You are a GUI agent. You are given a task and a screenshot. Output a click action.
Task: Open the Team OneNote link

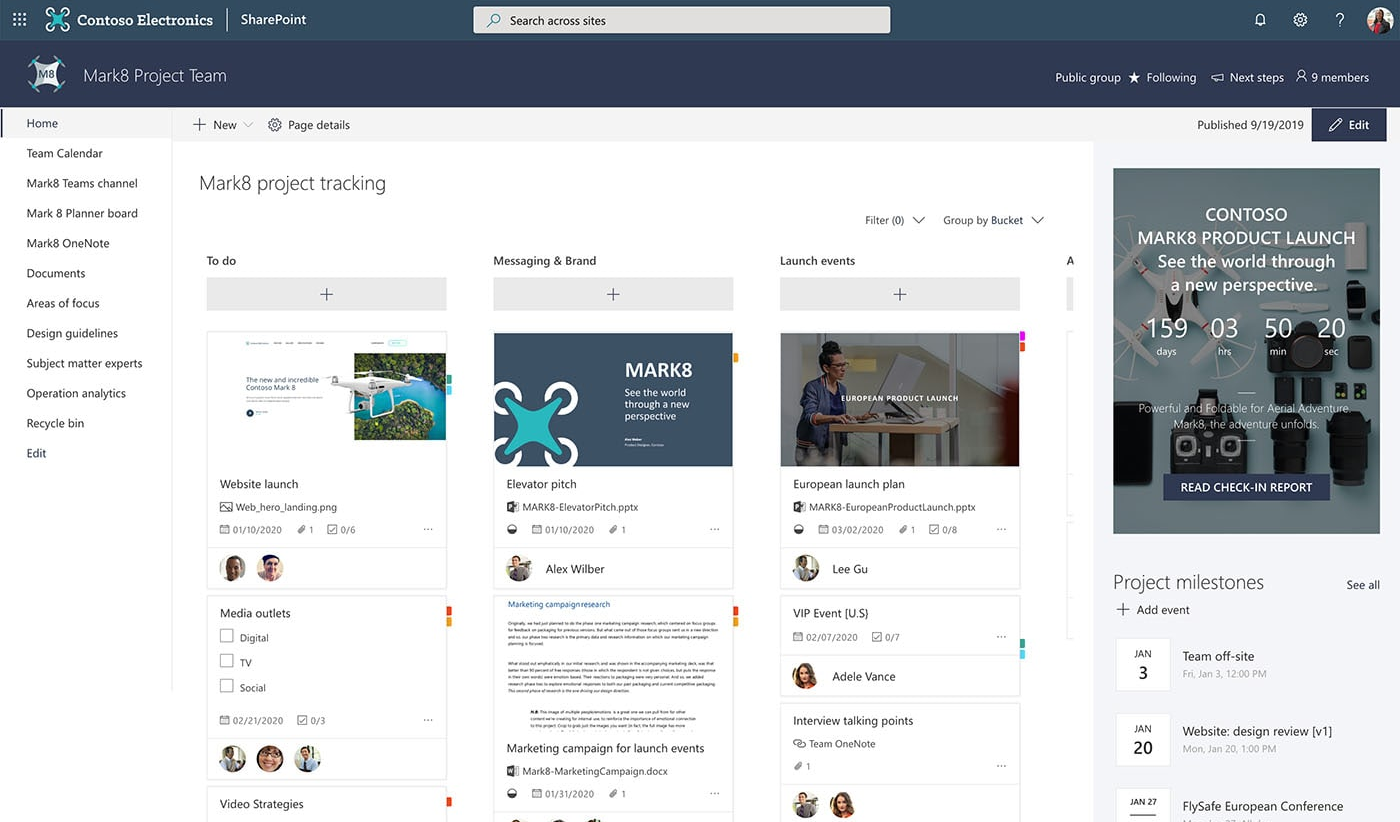click(x=833, y=743)
